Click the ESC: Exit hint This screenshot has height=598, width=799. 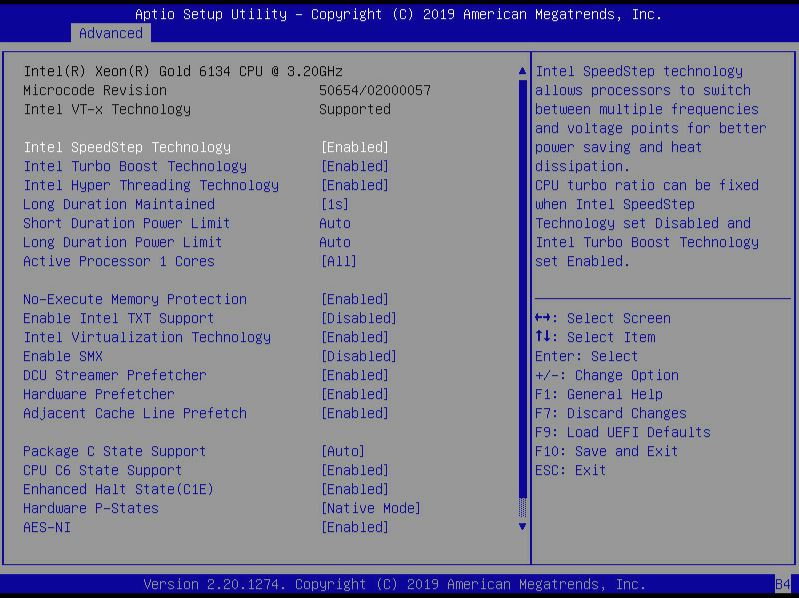pyautogui.click(x=571, y=470)
